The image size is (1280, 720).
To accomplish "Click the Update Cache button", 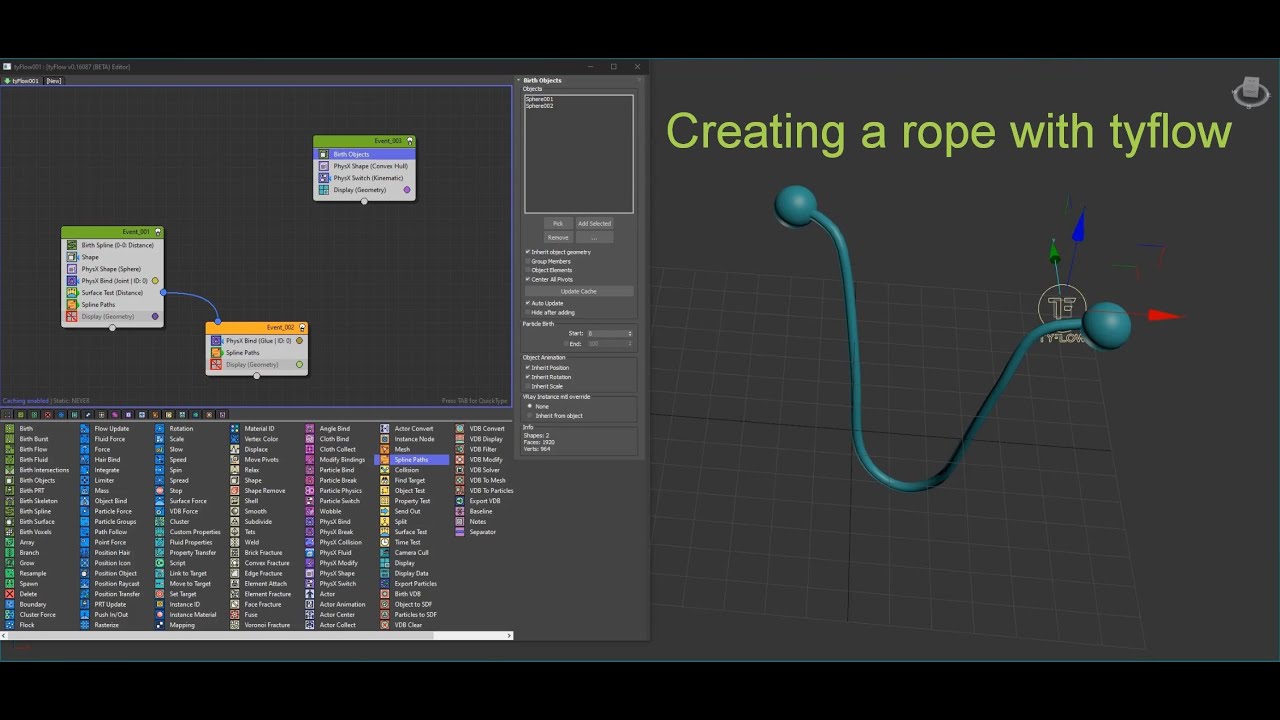I will tap(578, 291).
